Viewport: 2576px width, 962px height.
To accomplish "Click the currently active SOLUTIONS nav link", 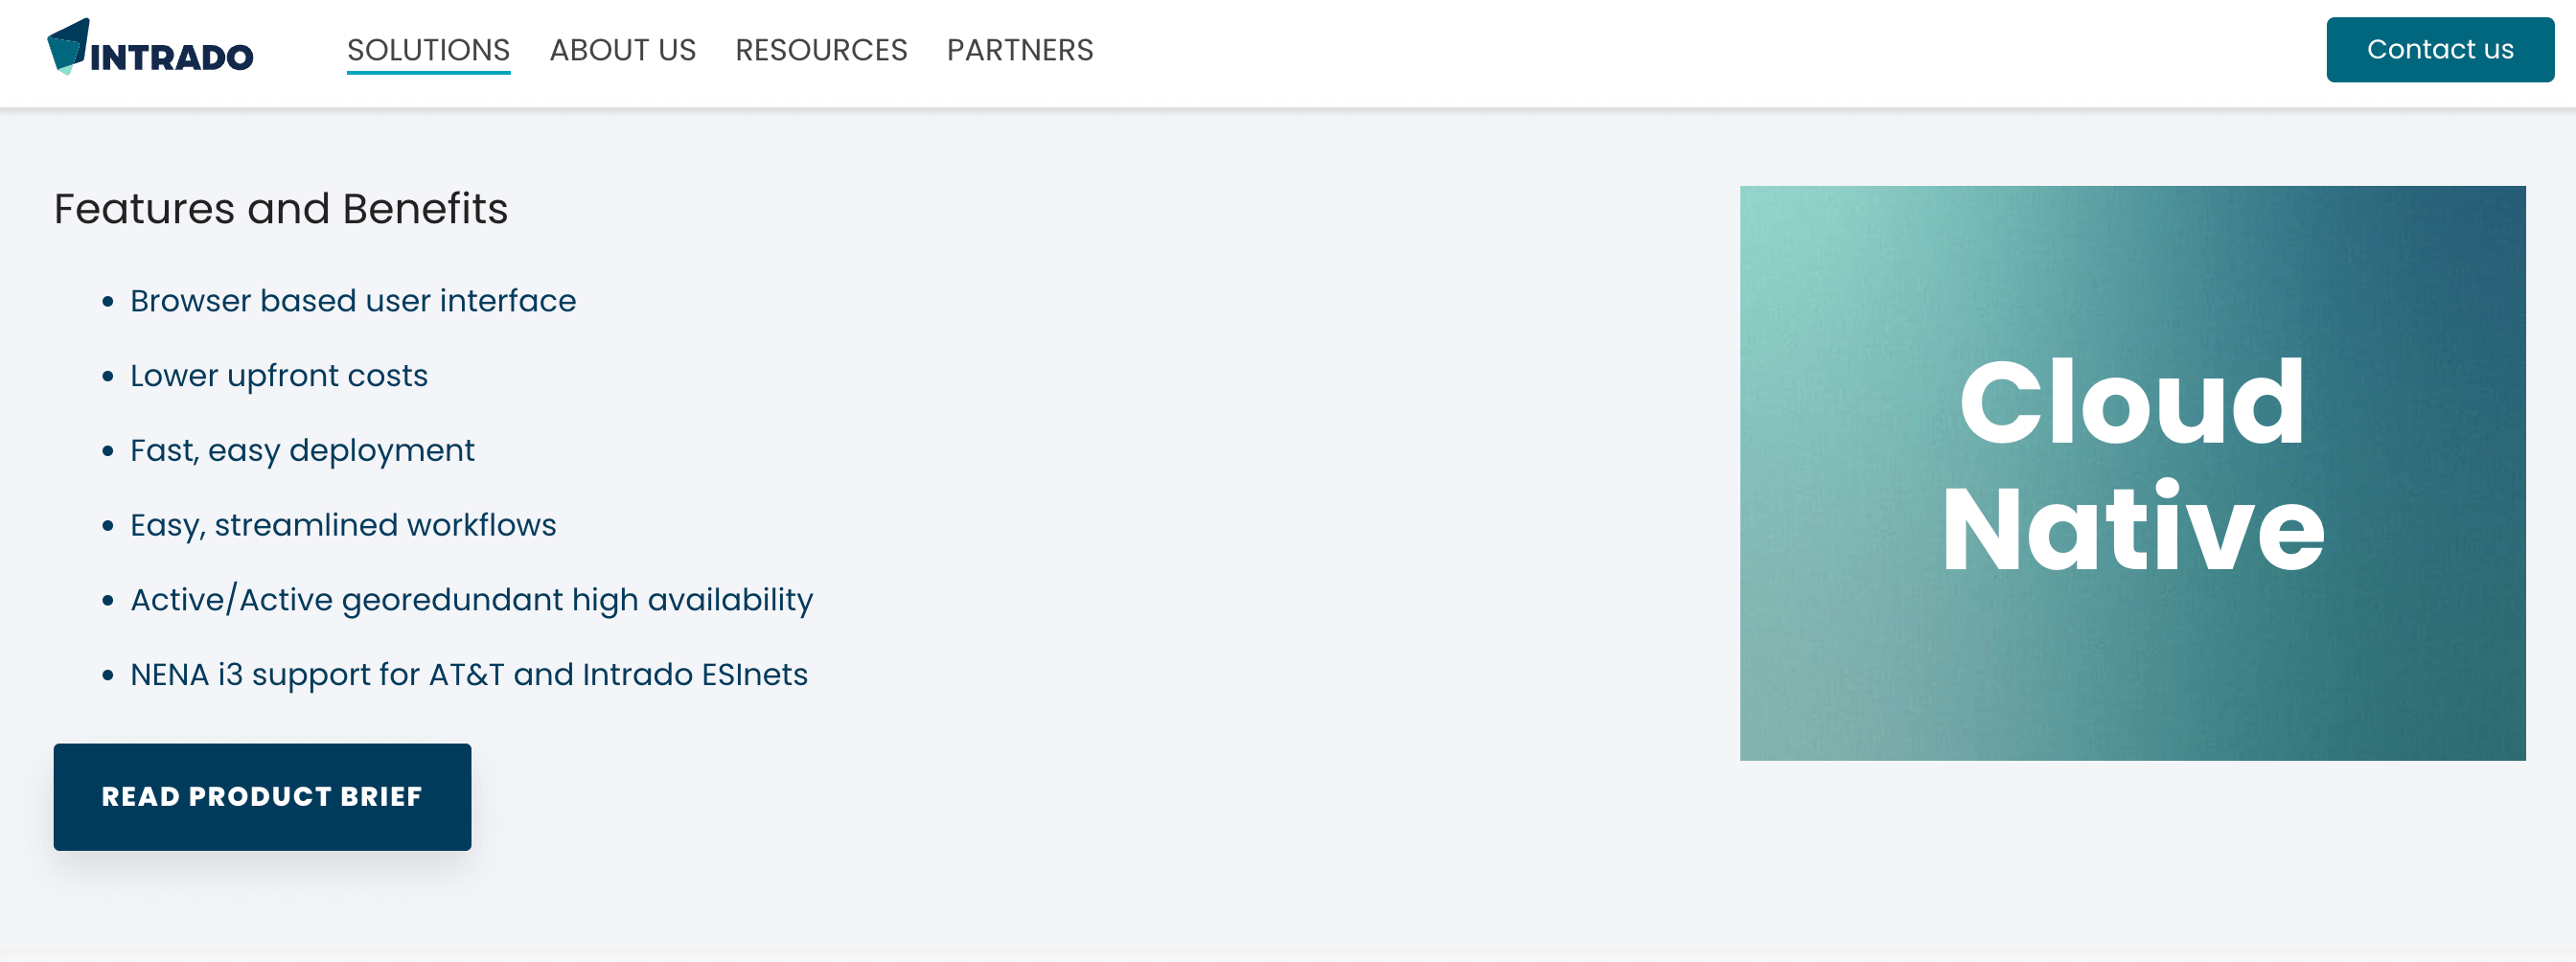I will pos(428,50).
